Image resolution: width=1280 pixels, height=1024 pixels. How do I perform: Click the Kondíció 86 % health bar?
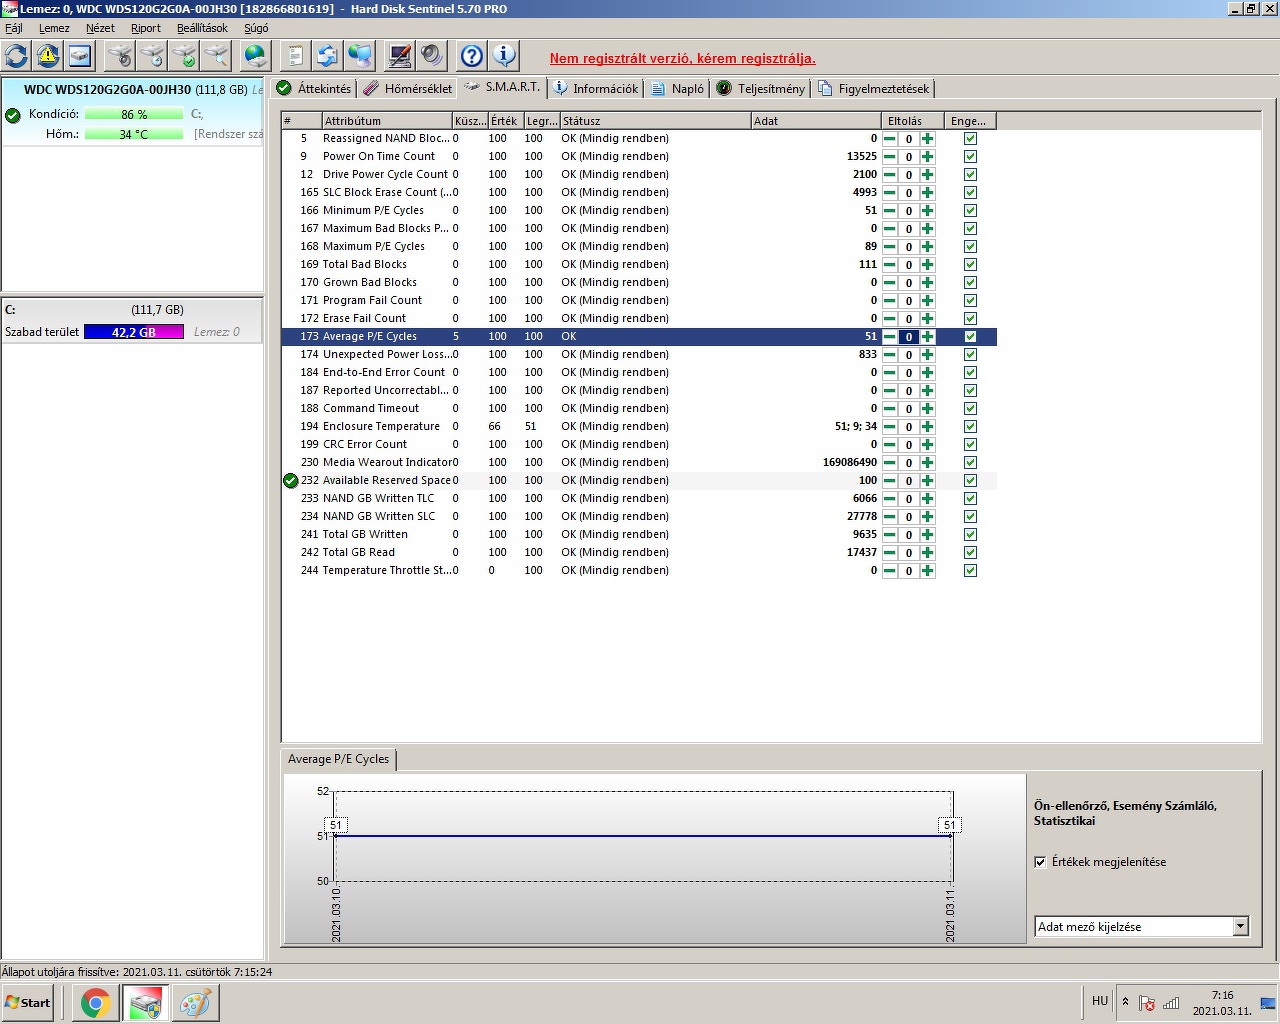tap(134, 115)
